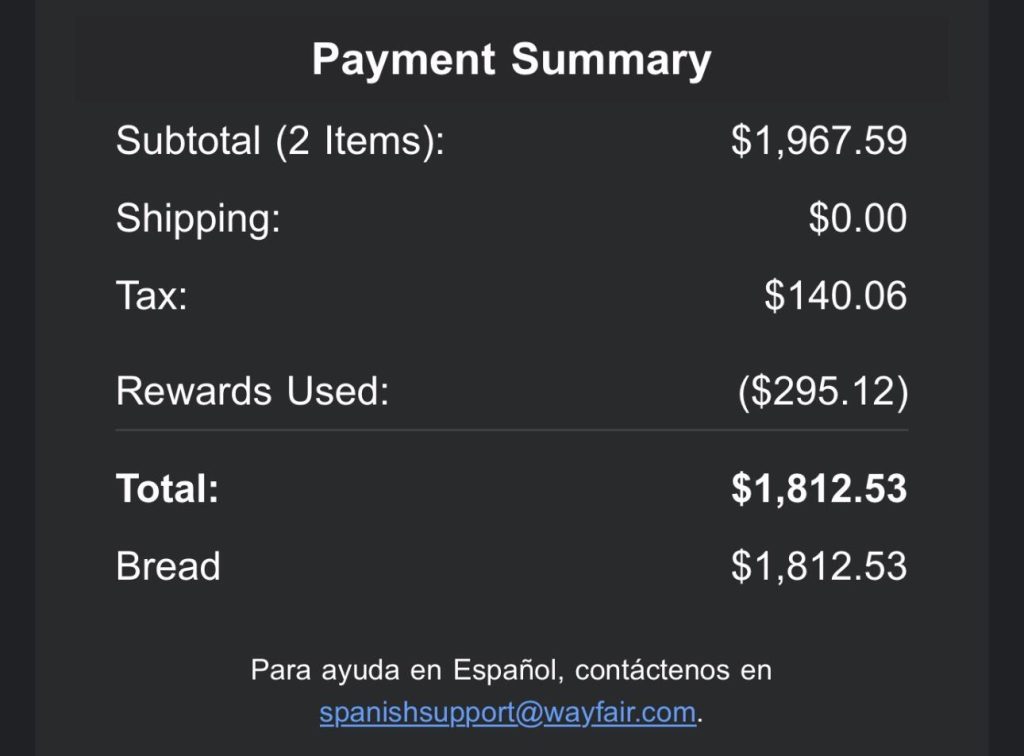
Task: Select the Subtotal label text
Action: 188,141
